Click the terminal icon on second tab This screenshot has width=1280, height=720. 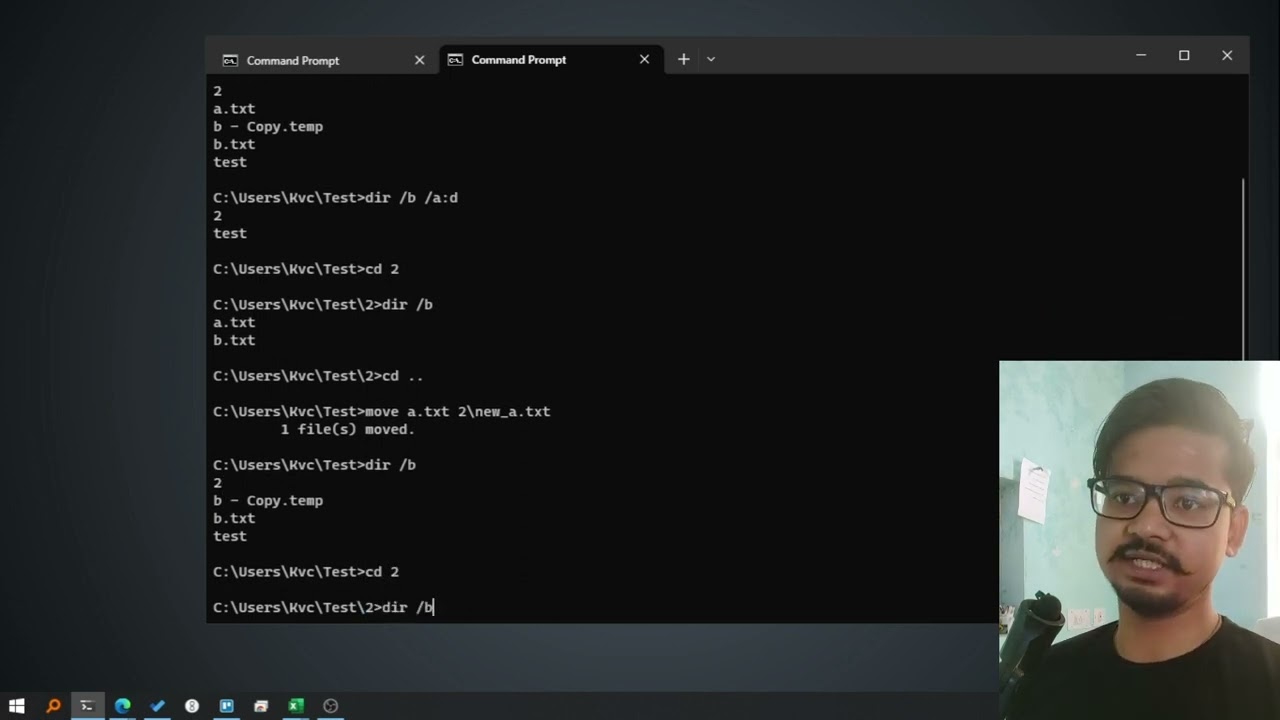click(x=455, y=60)
